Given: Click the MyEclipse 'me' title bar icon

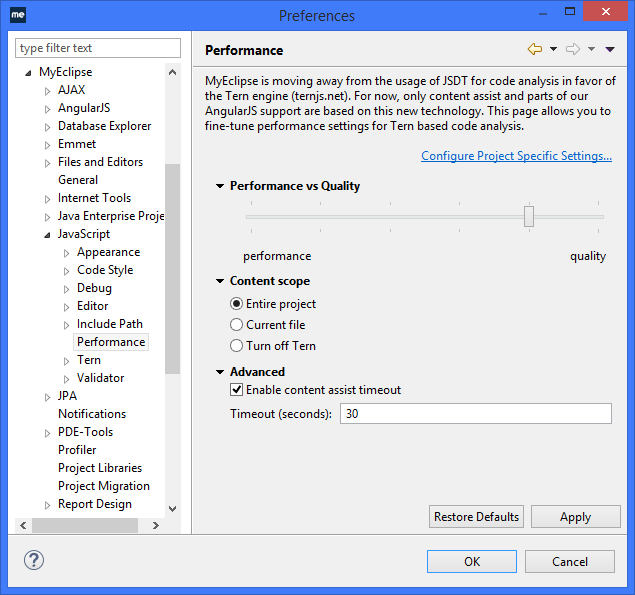Looking at the screenshot, I should [x=18, y=15].
